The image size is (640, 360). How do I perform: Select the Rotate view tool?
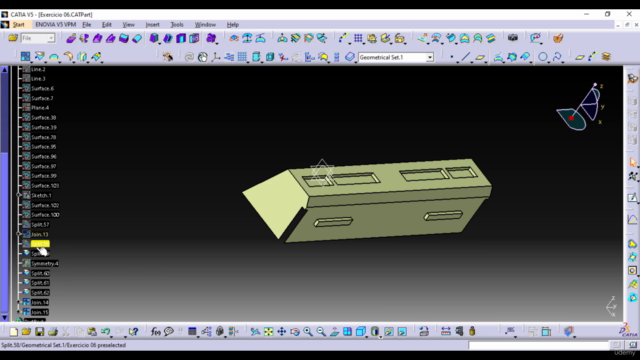pos(295,331)
